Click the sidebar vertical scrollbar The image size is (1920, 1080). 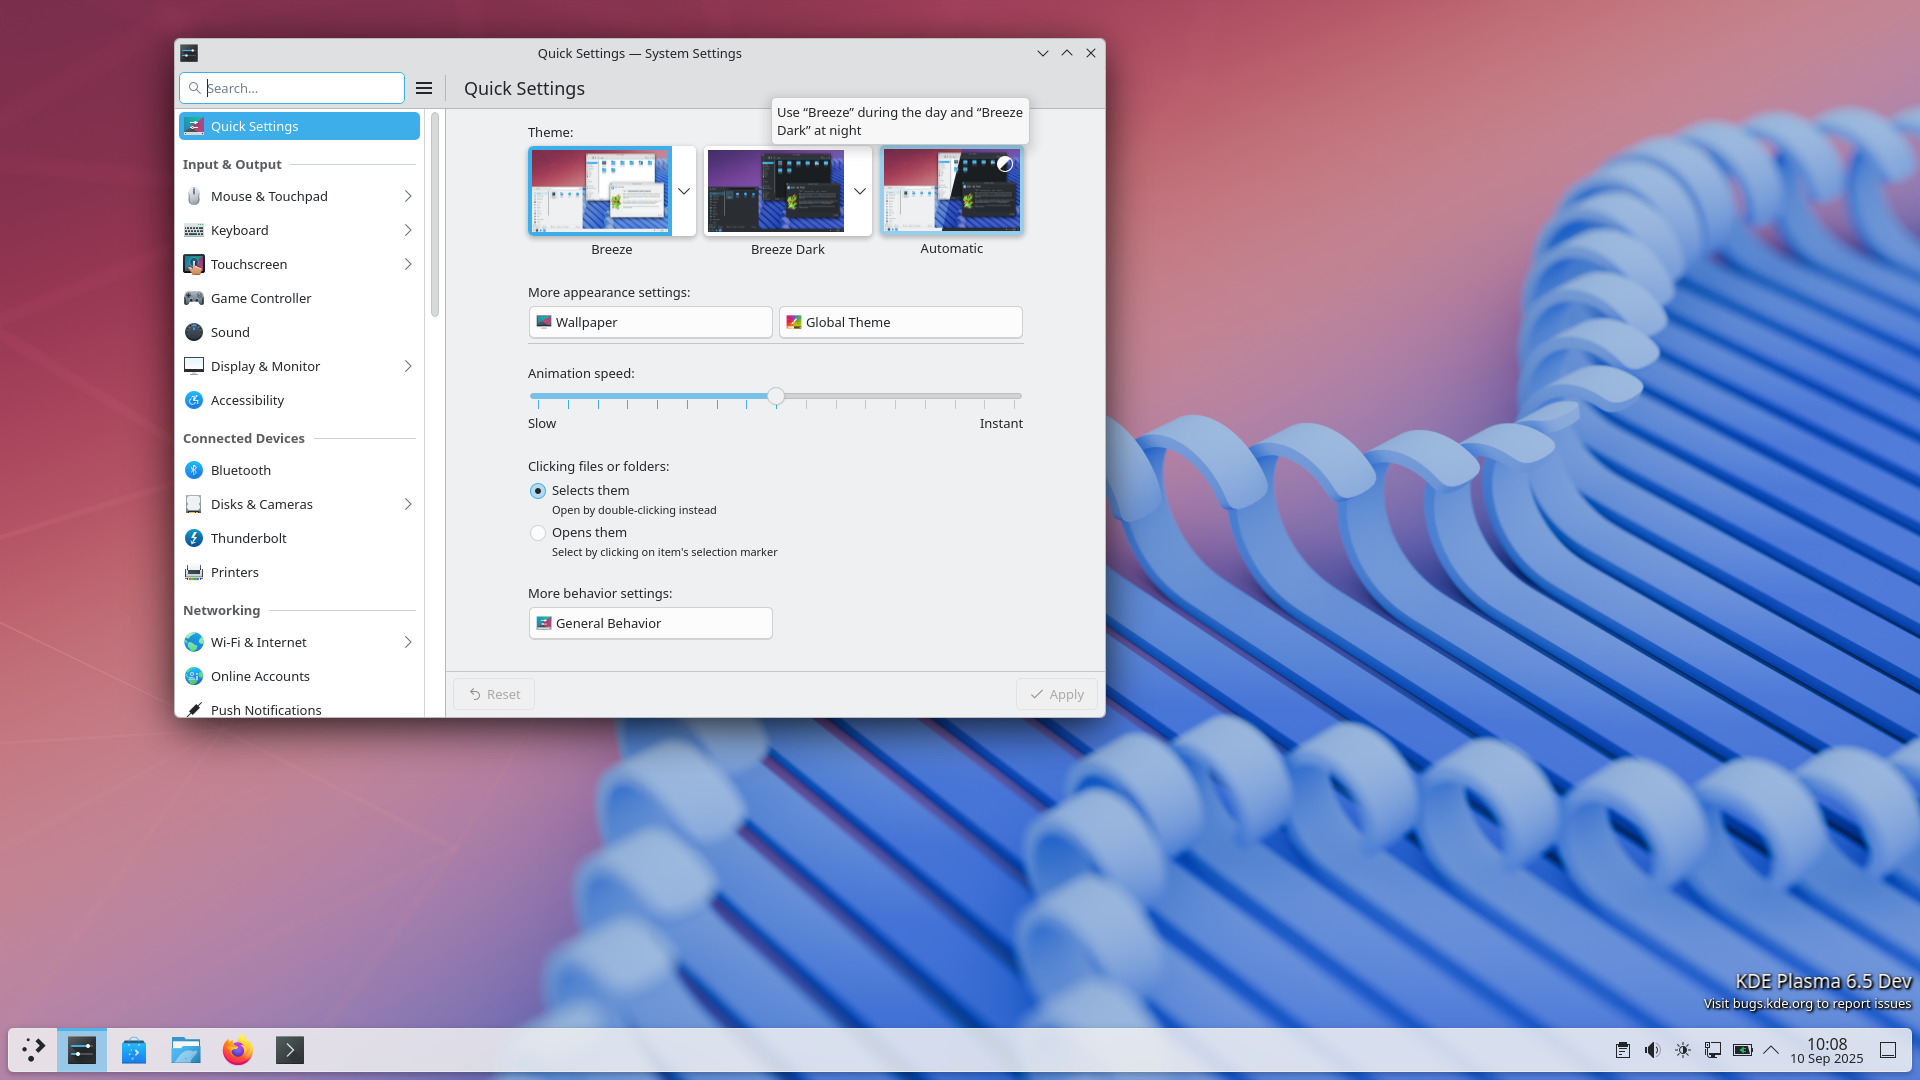[435, 215]
